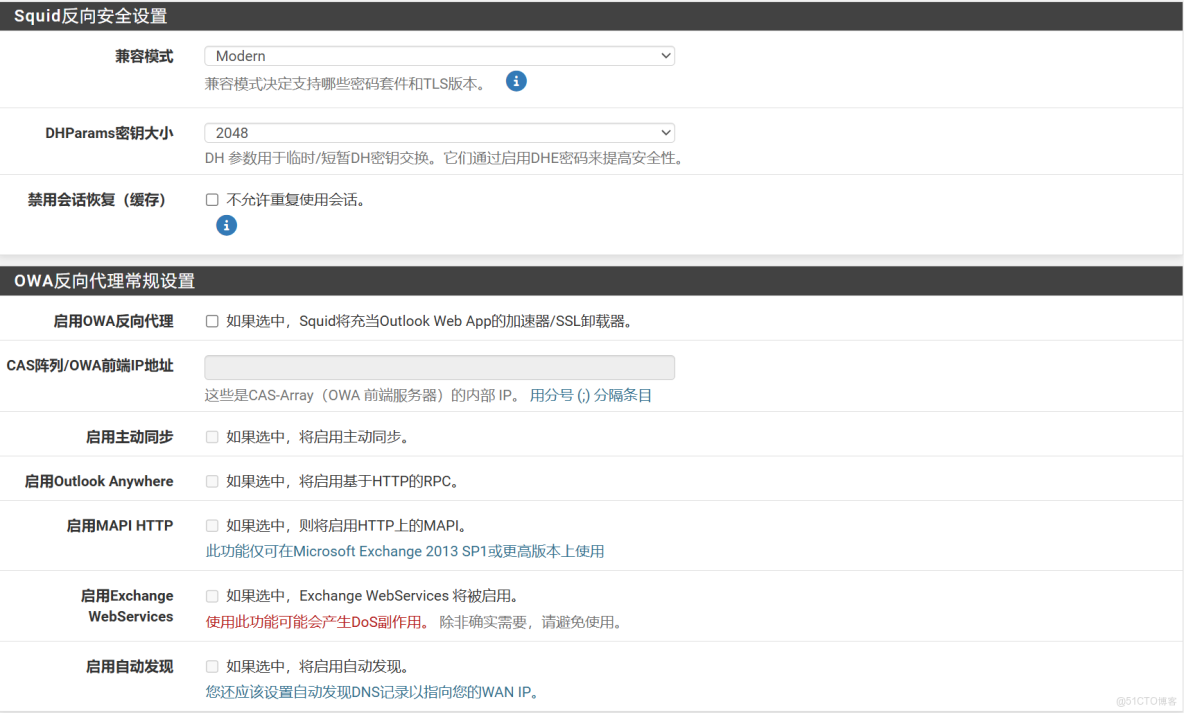Click the Squid反向安全设置 section header

point(91,16)
